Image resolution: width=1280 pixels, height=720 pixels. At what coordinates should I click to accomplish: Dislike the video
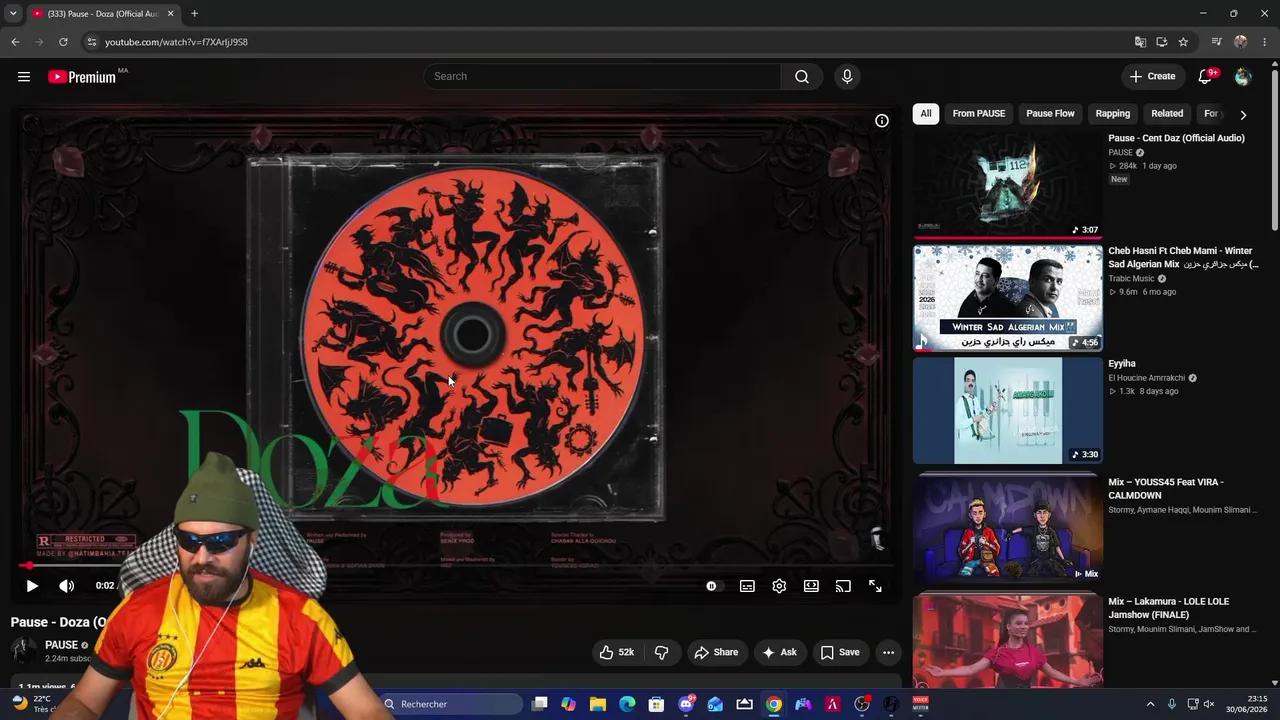[661, 652]
